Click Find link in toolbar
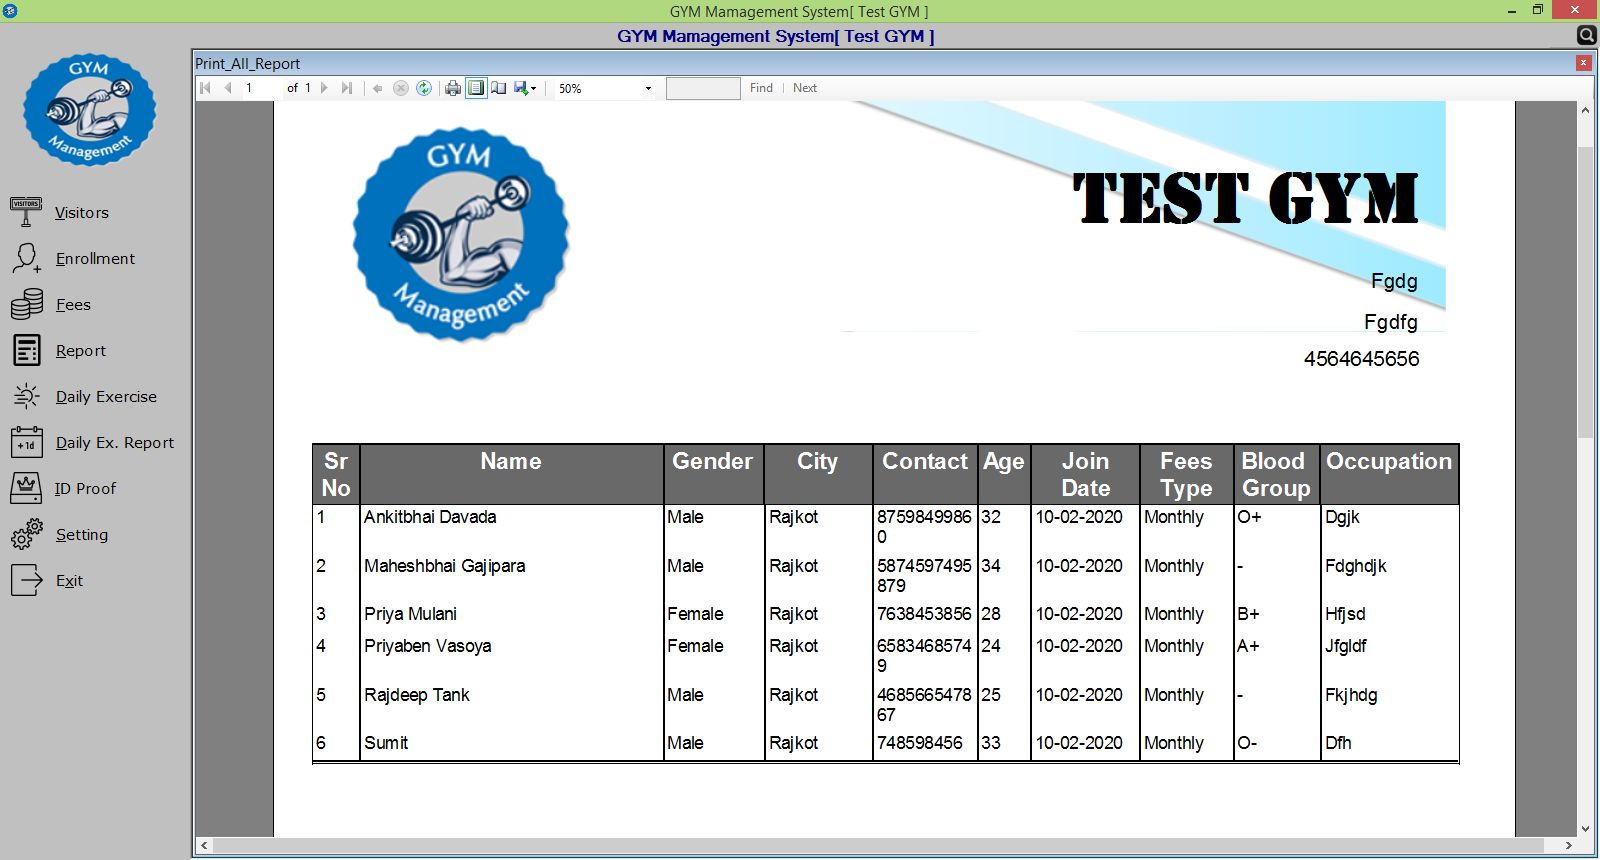 coord(761,88)
